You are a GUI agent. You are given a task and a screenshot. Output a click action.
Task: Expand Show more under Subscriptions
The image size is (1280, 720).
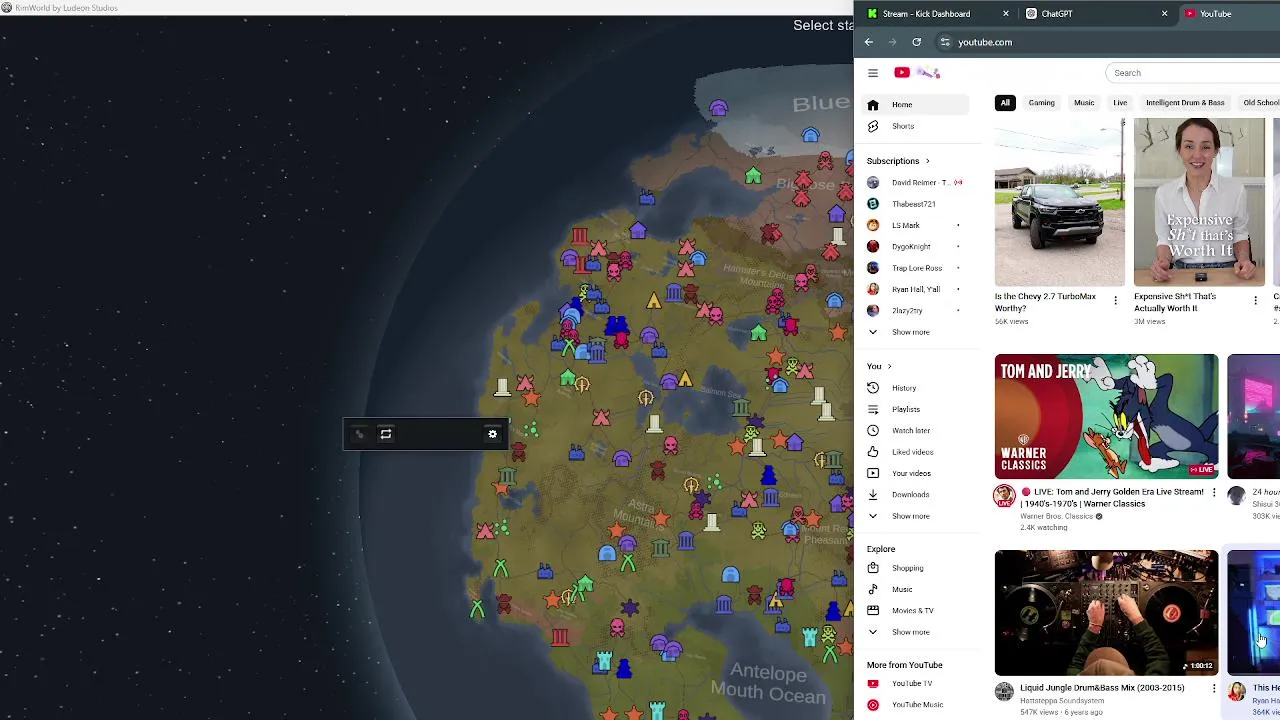[x=916, y=332]
